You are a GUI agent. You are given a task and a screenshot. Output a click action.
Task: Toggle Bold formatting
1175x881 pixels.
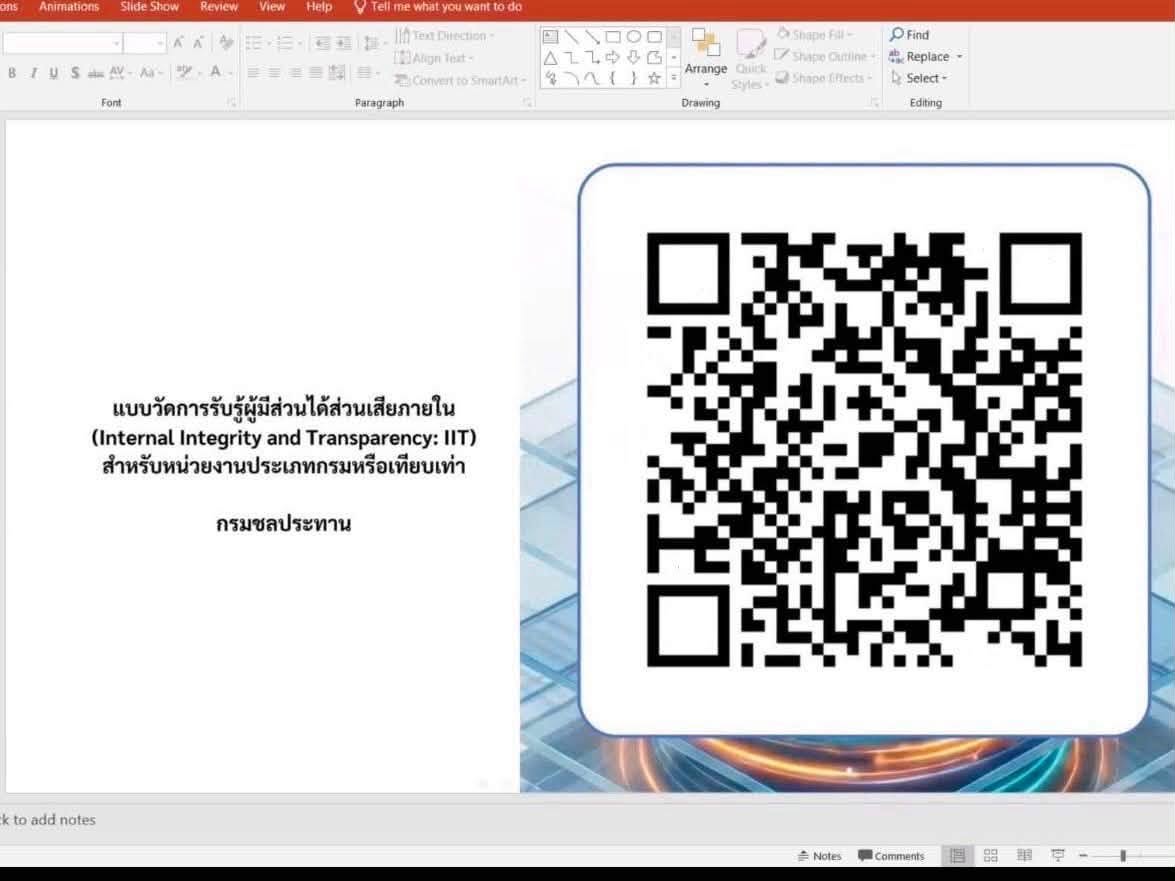point(11,73)
